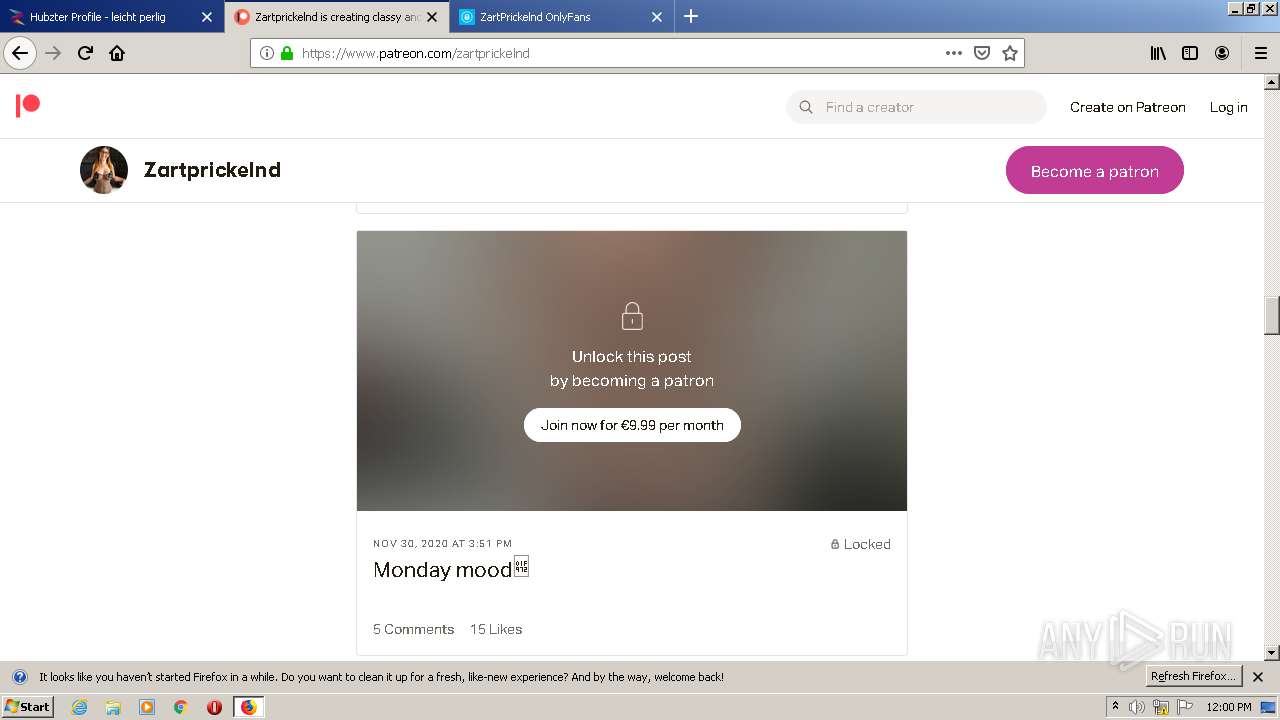The image size is (1280, 720).
Task: Open the Firefox home page icon
Action: point(117,53)
